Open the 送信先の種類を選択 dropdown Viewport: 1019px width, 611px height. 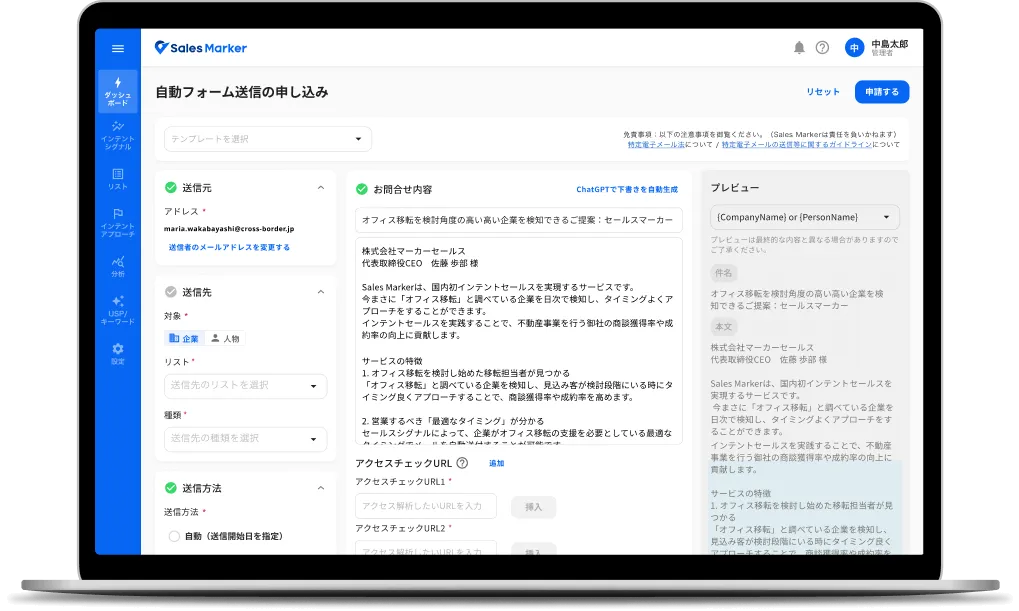246,439
